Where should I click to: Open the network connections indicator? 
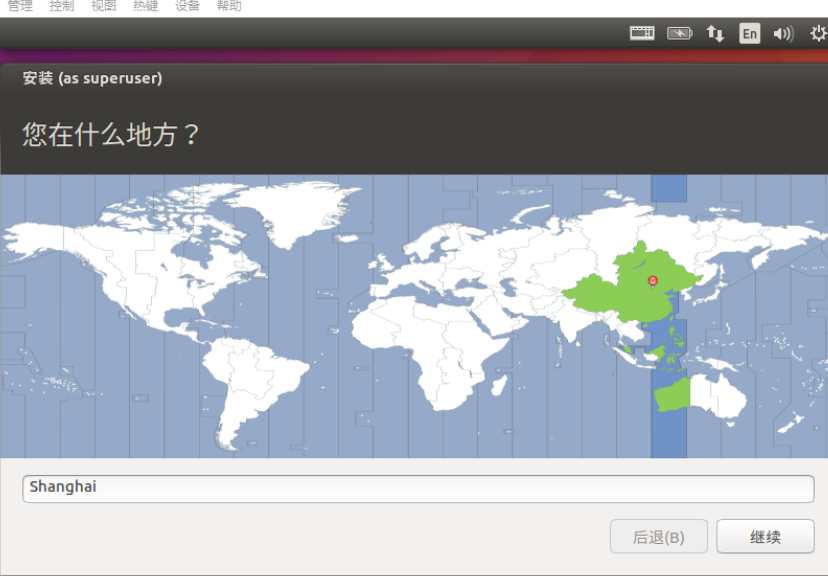715,34
